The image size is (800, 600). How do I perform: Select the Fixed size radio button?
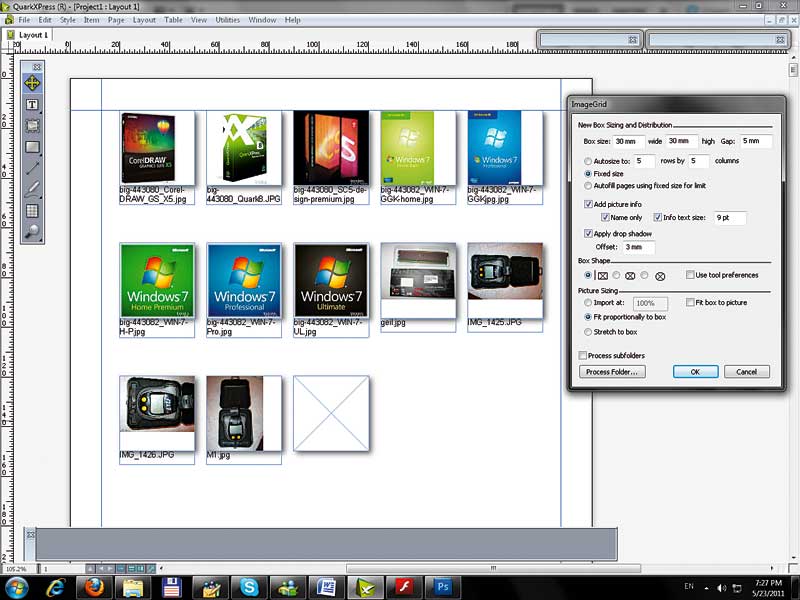click(588, 173)
